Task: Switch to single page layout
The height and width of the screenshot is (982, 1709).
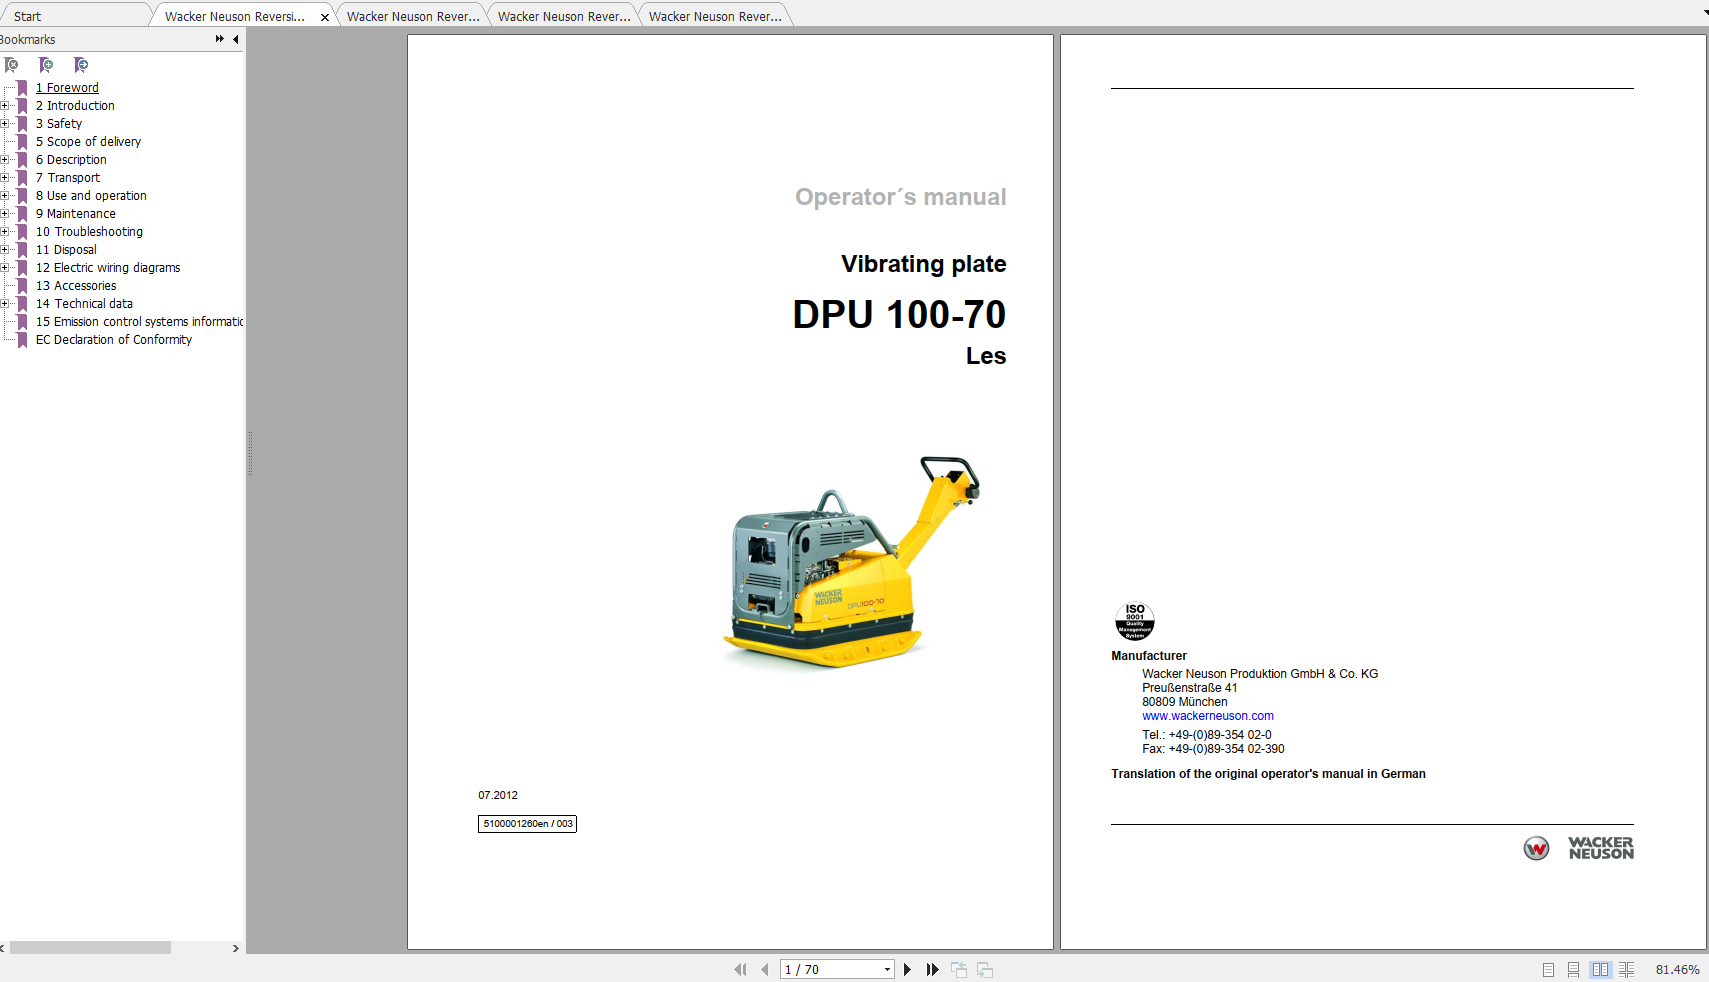Action: (x=1548, y=969)
